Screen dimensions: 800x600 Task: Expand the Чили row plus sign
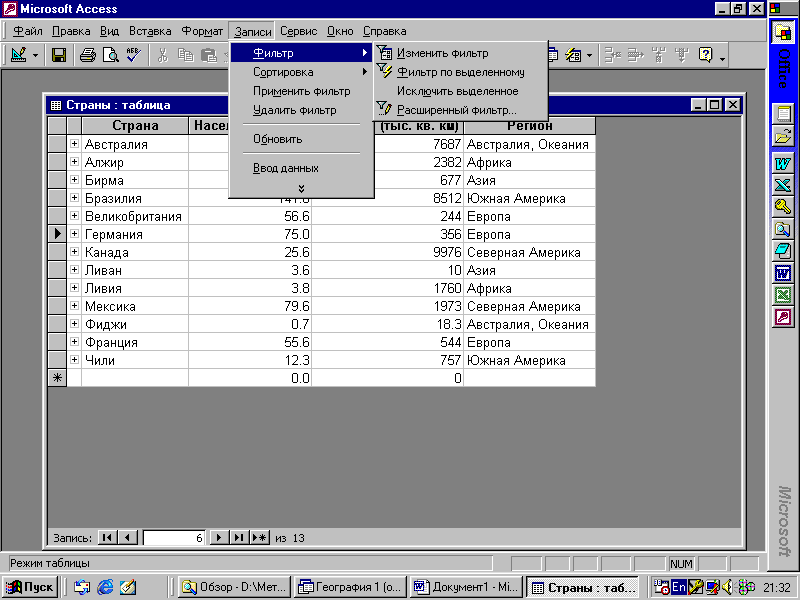(x=74, y=360)
